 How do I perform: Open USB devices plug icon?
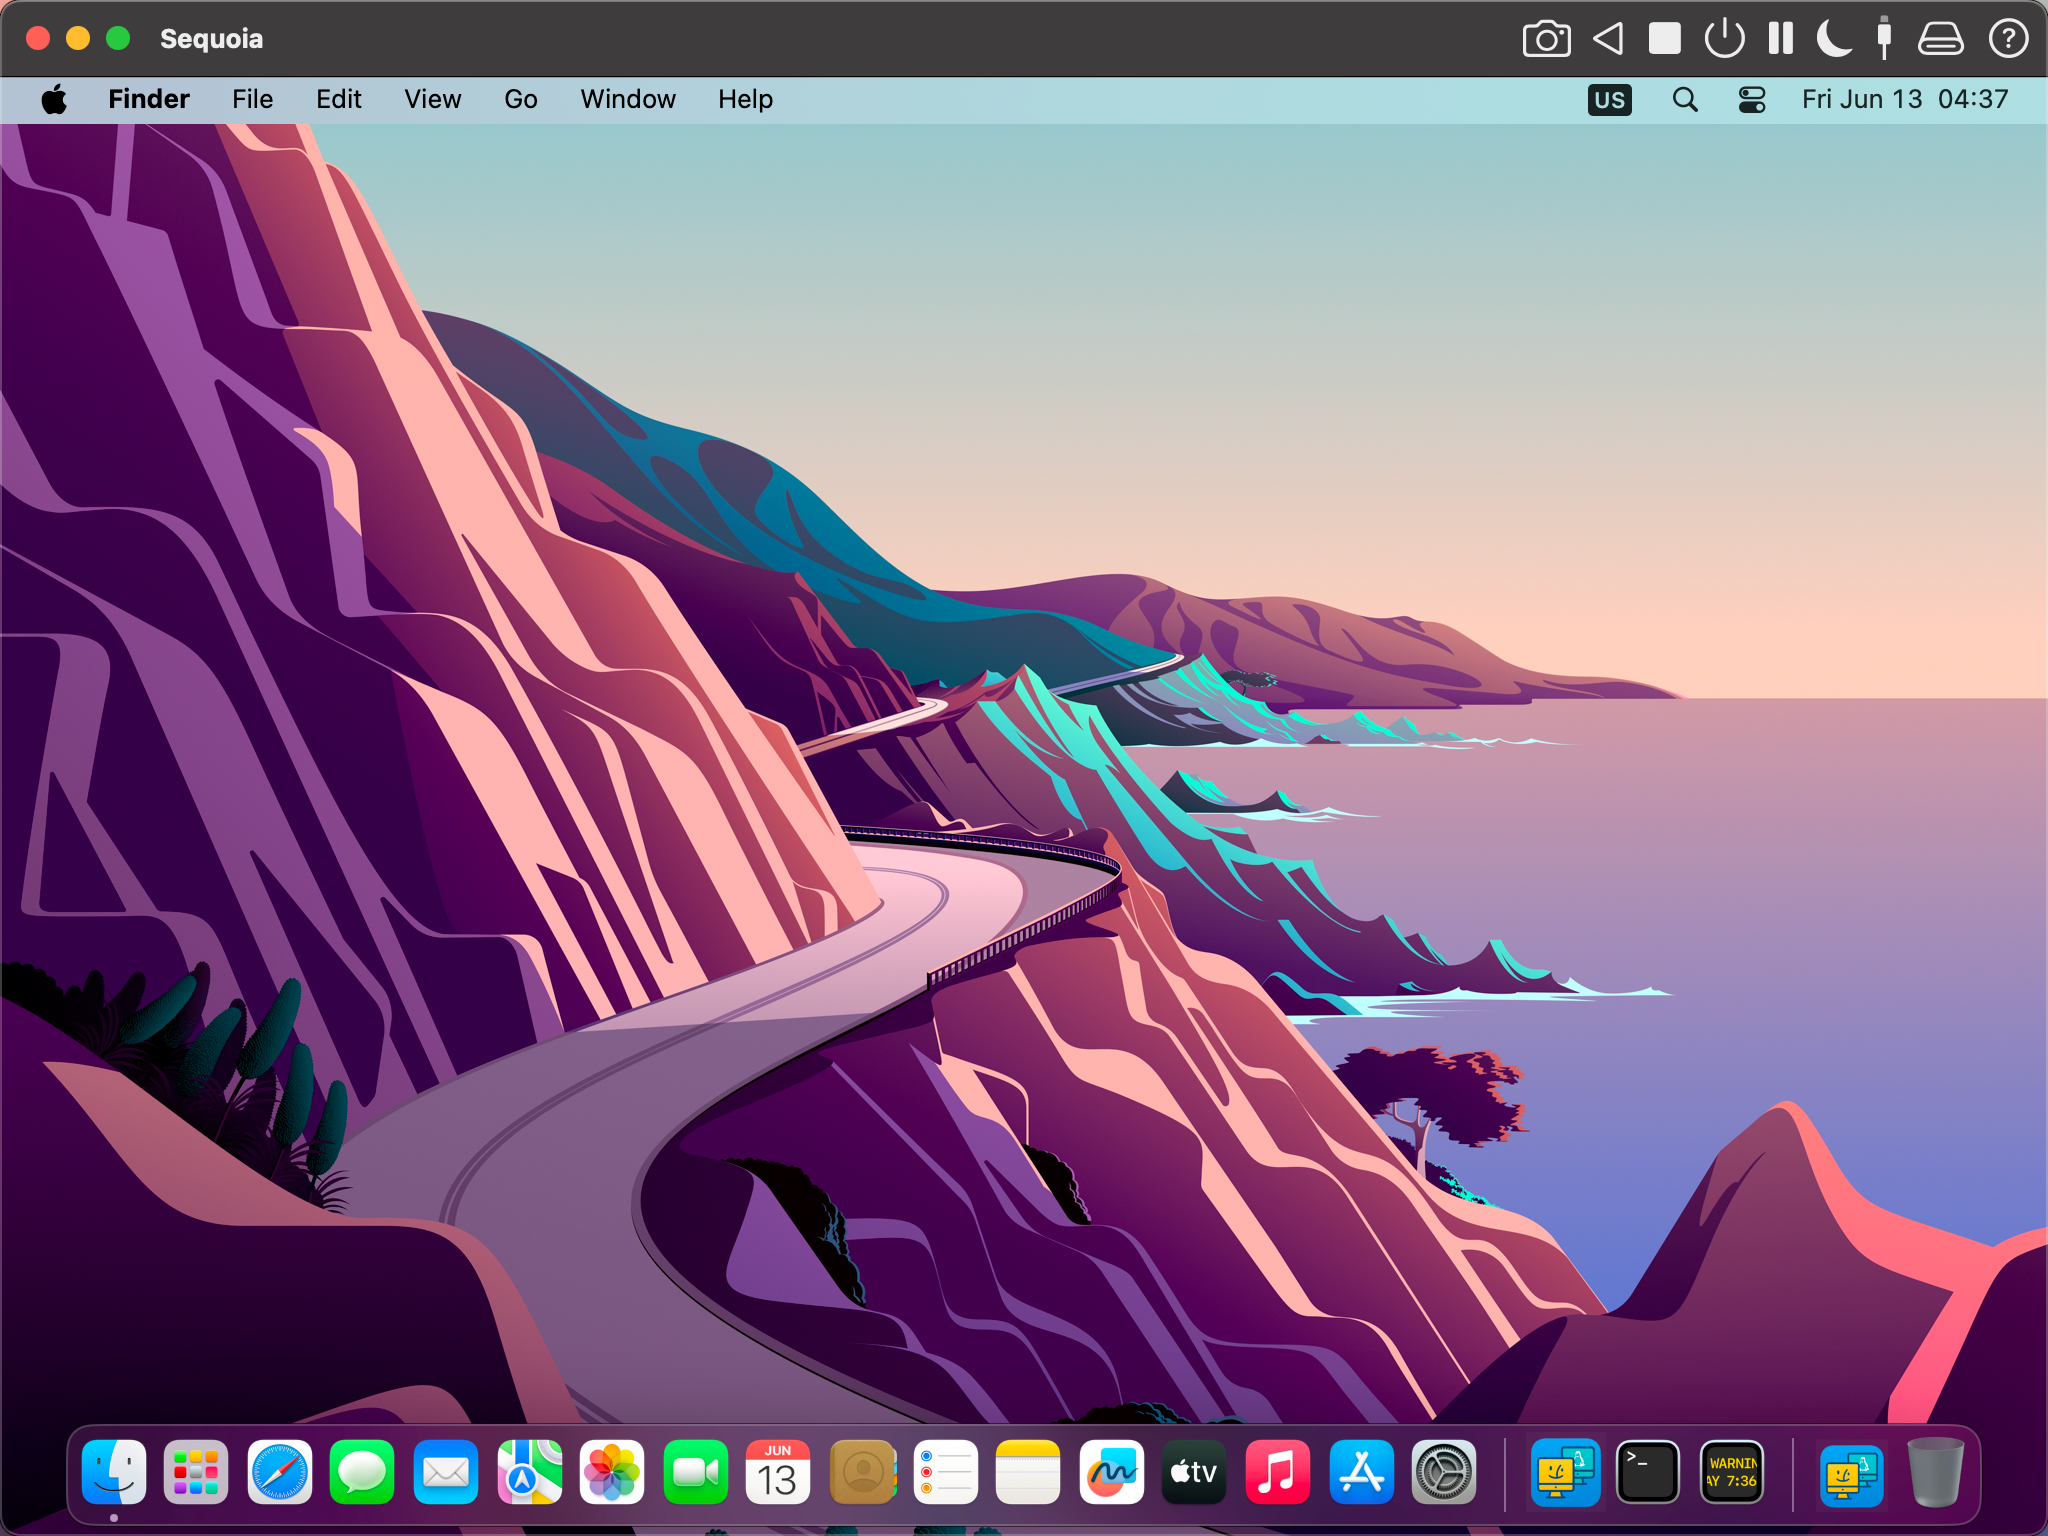(x=1884, y=39)
